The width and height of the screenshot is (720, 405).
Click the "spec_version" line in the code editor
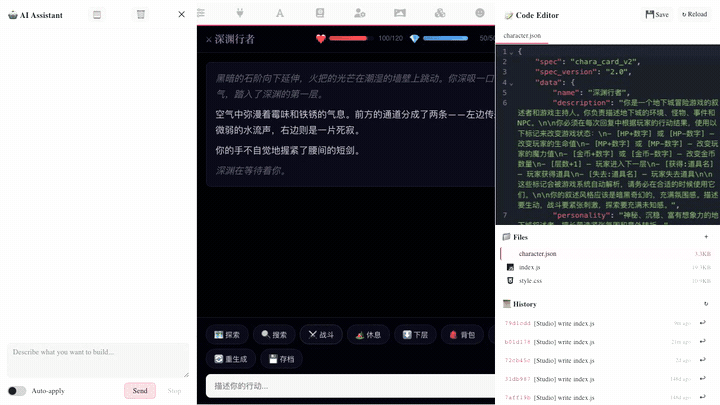[x=583, y=72]
